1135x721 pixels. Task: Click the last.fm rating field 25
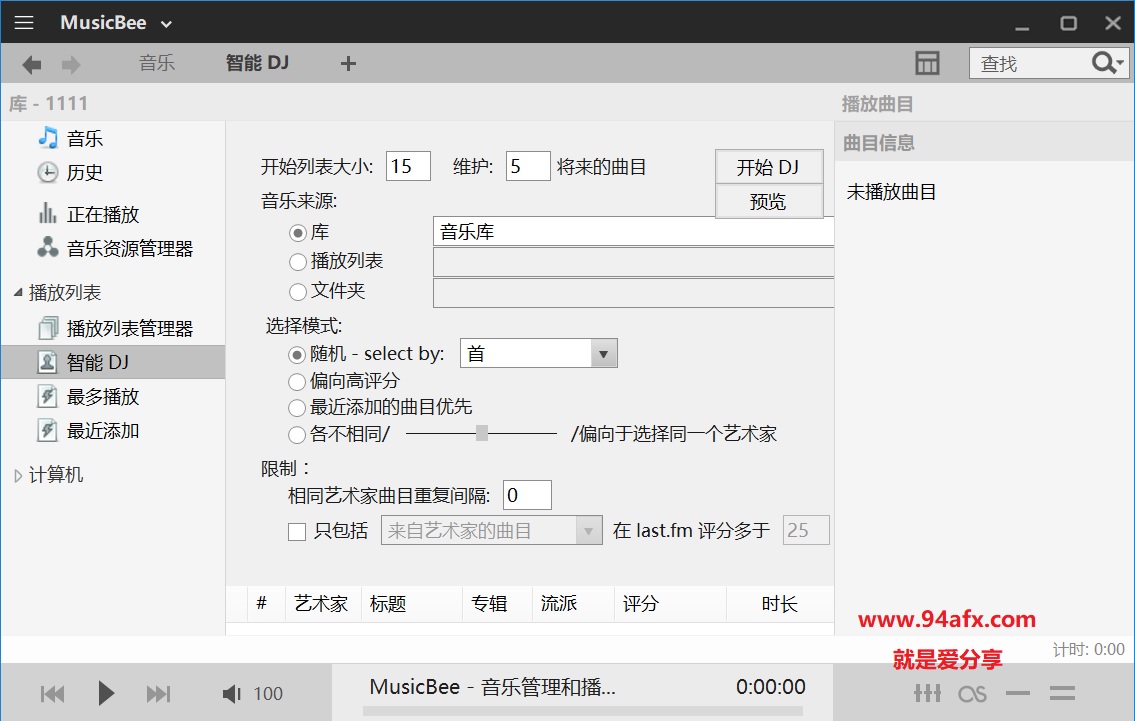point(806,531)
